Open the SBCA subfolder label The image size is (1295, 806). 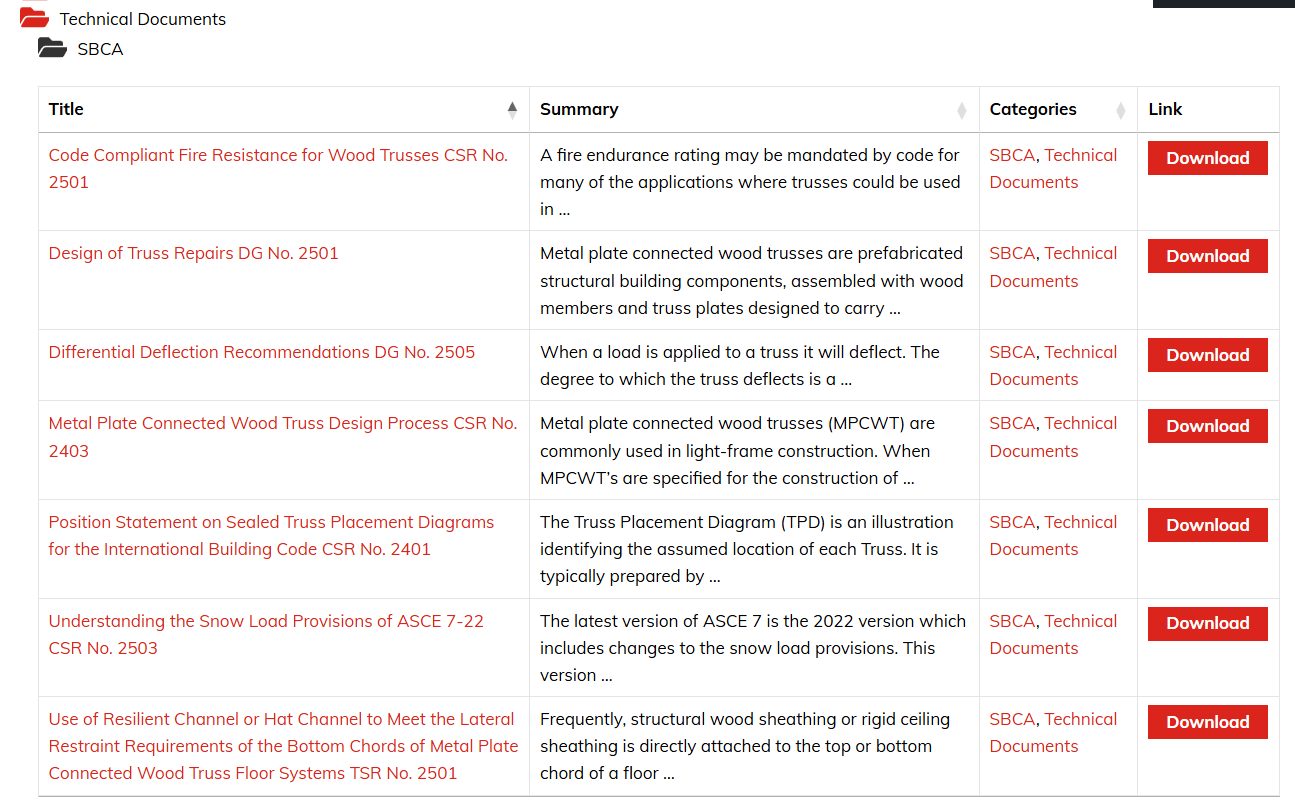point(100,49)
